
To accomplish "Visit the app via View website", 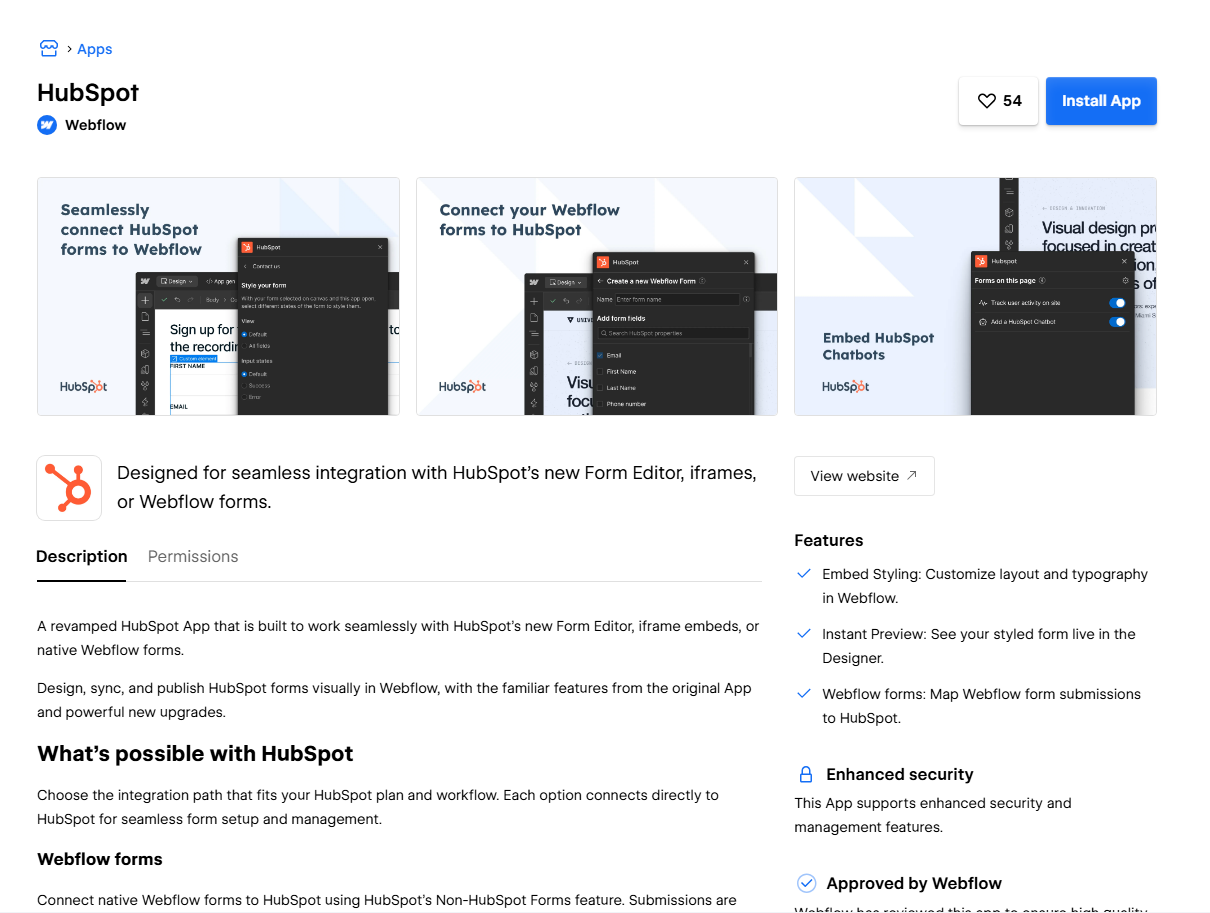I will (x=864, y=476).
